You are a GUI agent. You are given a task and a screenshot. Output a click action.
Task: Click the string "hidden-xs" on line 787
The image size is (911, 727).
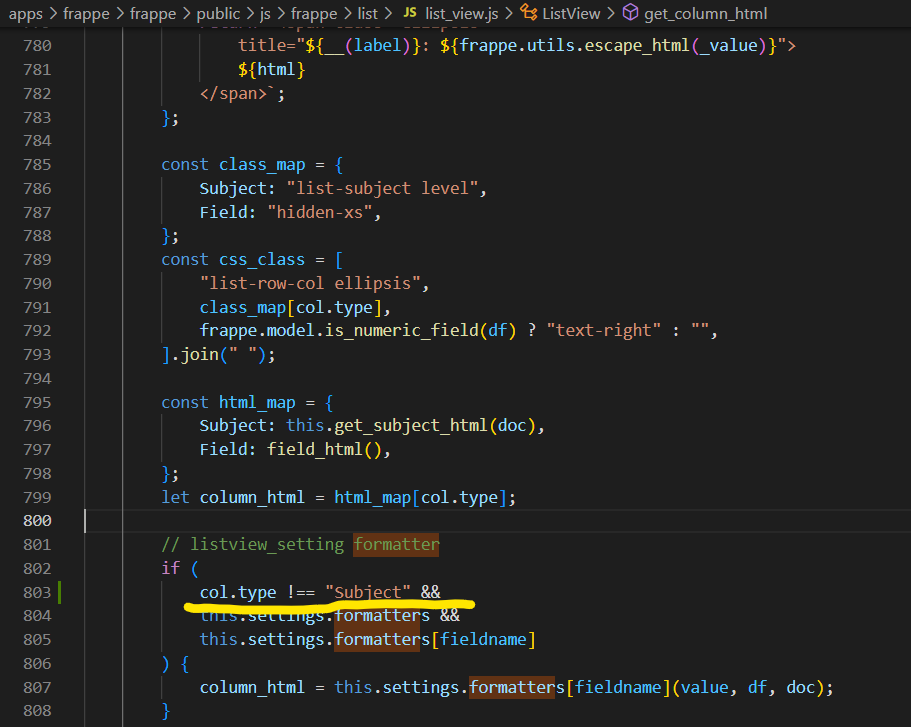tap(320, 213)
